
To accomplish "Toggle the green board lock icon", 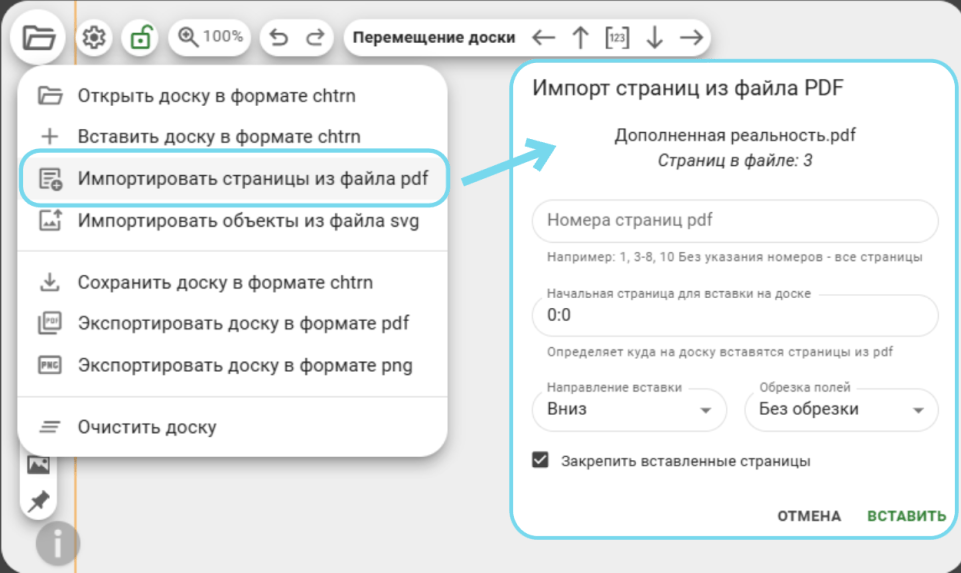I will click(x=140, y=38).
